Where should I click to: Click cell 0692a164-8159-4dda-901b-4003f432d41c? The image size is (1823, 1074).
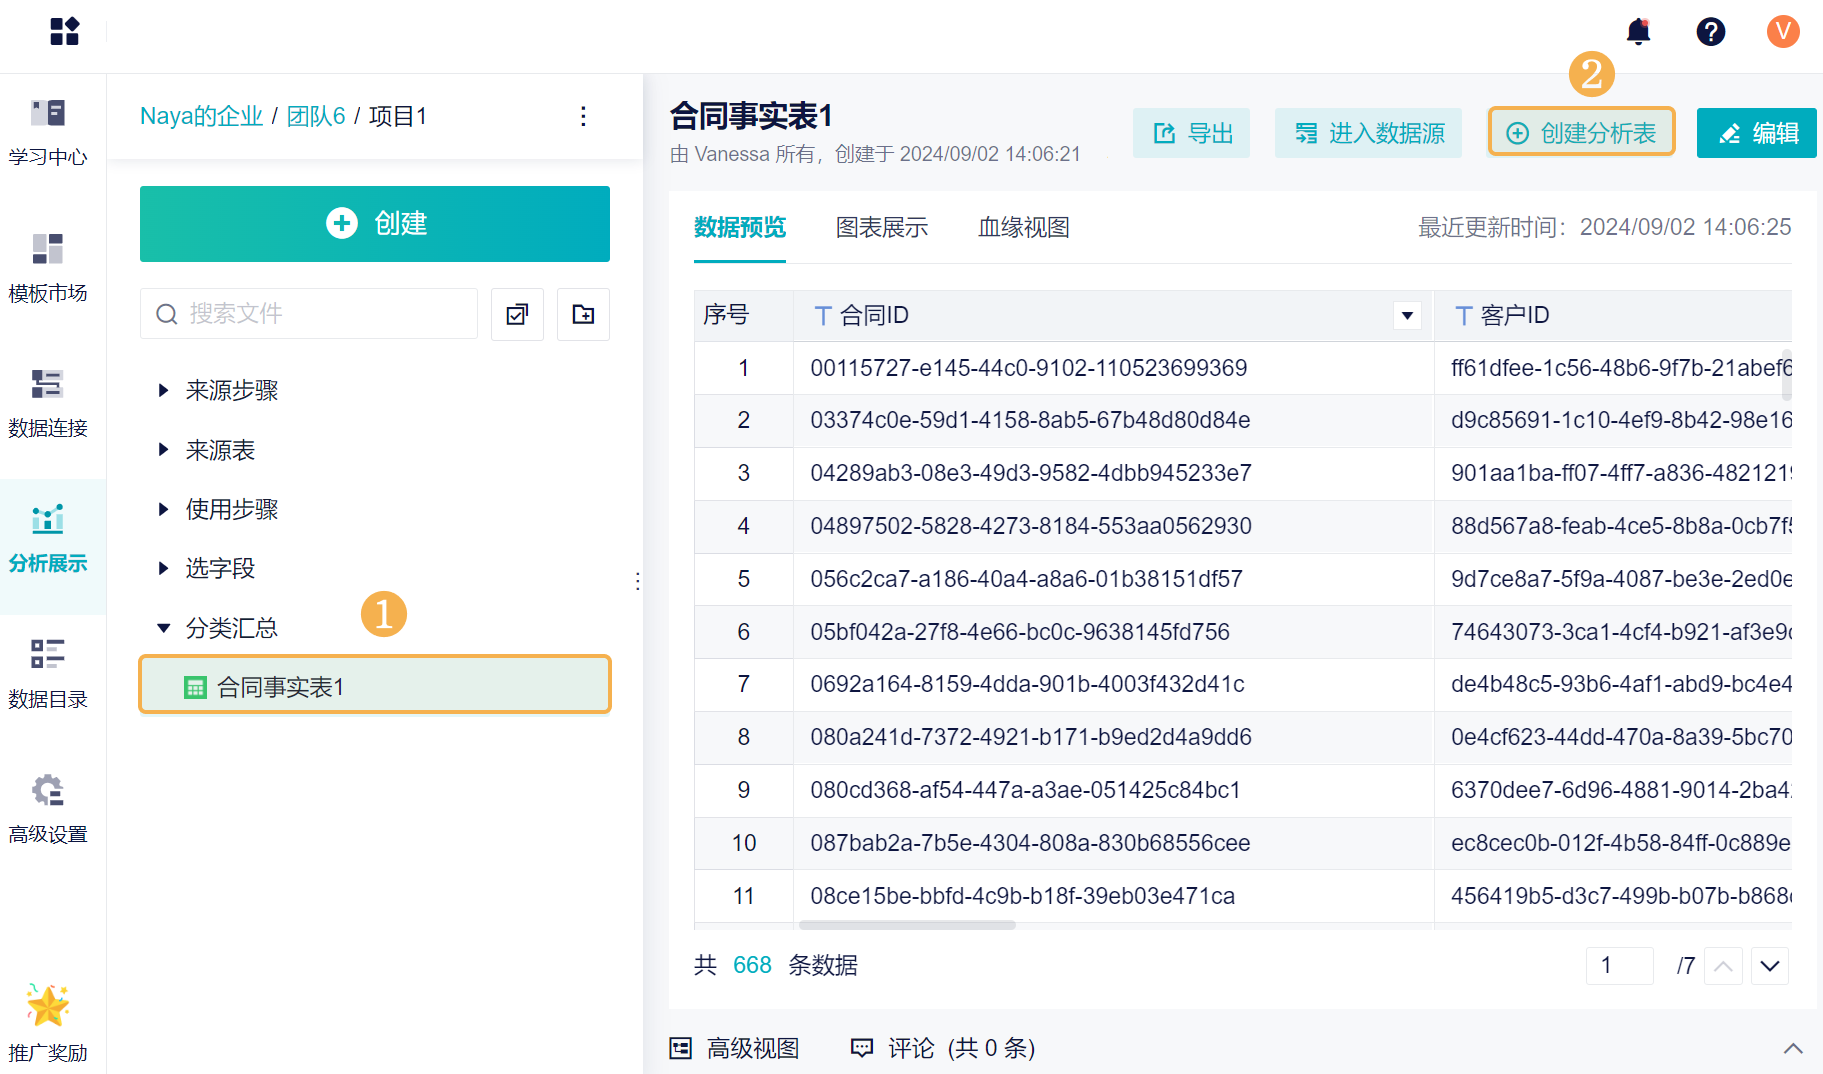(1114, 685)
